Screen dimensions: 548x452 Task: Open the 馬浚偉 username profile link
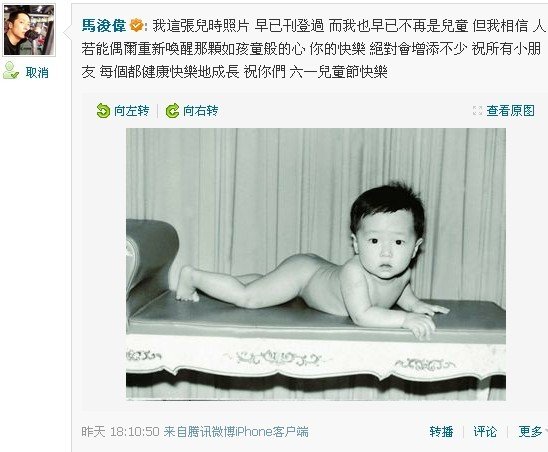click(x=104, y=26)
